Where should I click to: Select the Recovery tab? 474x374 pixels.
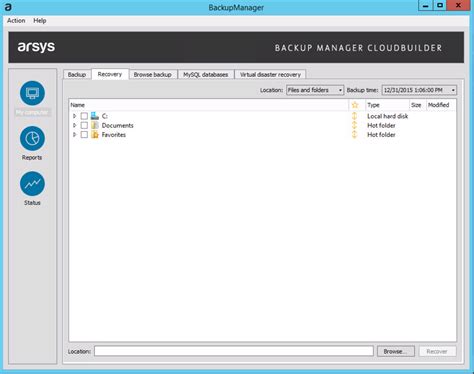tap(110, 74)
